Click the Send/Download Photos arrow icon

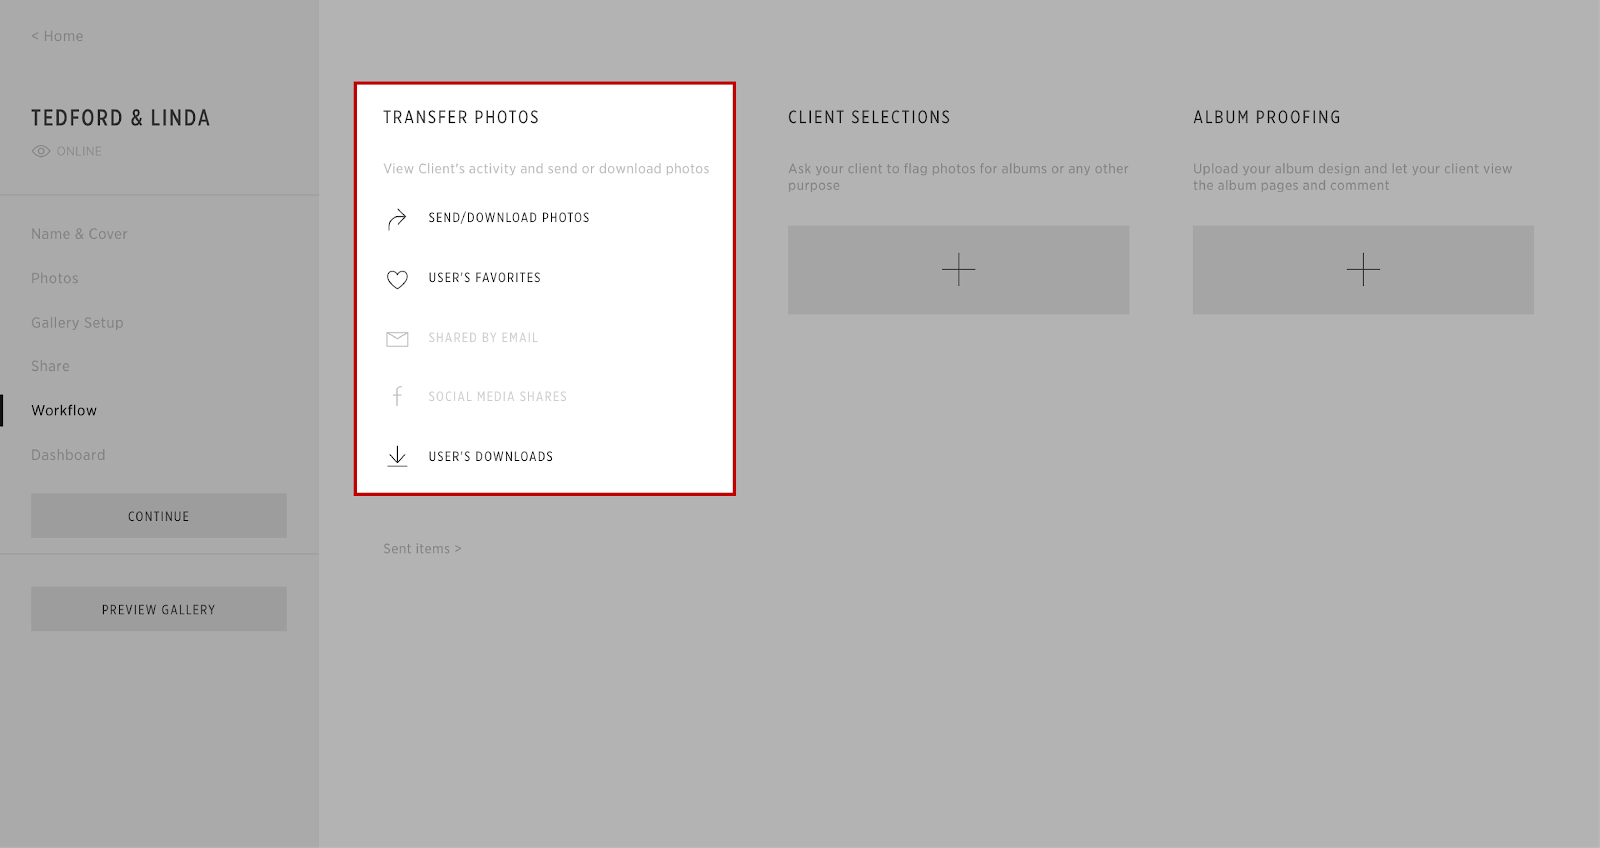pos(397,219)
